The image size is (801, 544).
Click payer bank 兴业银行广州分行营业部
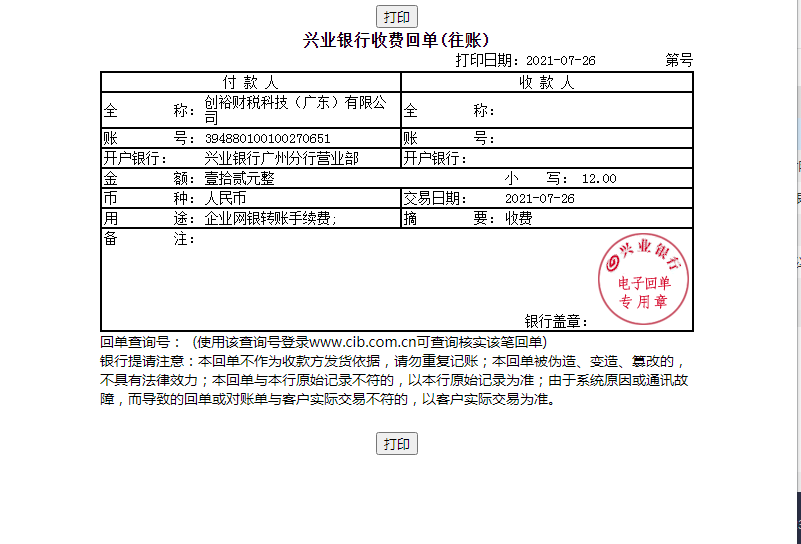coord(281,158)
